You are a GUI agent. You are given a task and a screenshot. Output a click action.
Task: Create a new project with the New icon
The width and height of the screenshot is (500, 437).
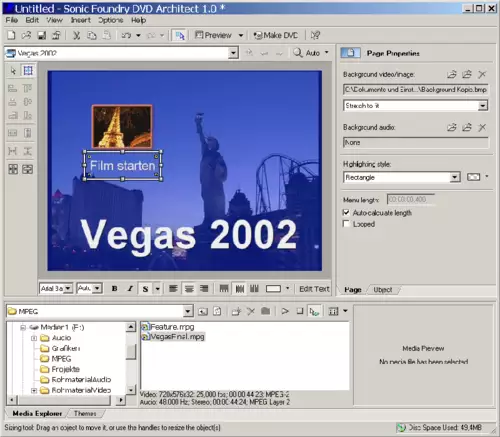[11, 35]
